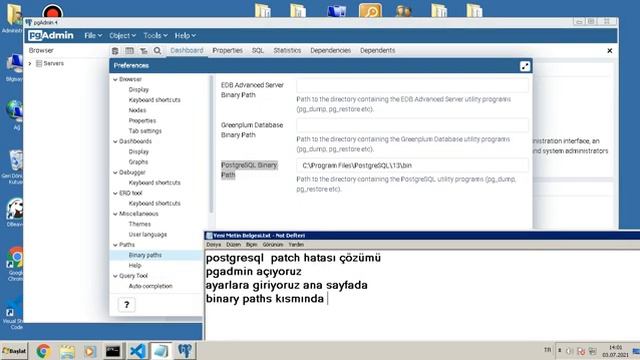Viewport: 640px width, 360px height.
Task: Click the Search Objects magnifier icon
Action: pyautogui.click(x=157, y=51)
